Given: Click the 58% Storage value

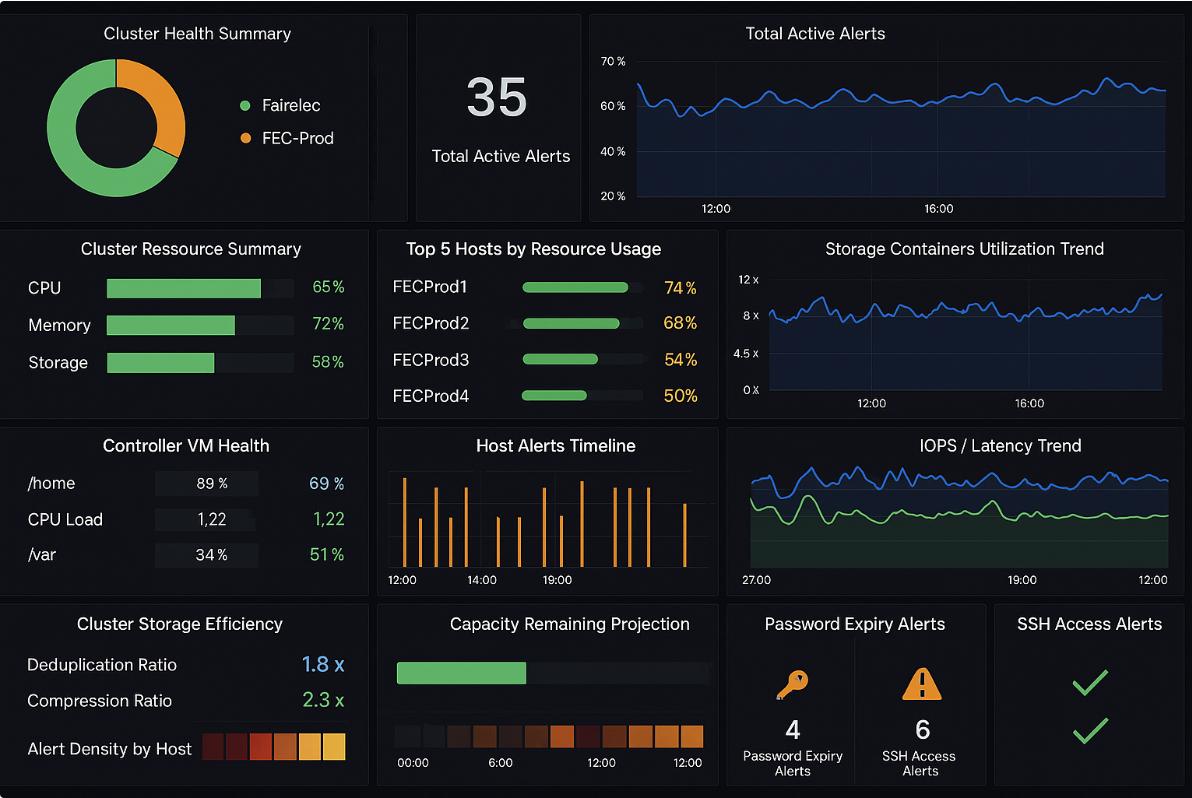Looking at the screenshot, I should coord(328,363).
